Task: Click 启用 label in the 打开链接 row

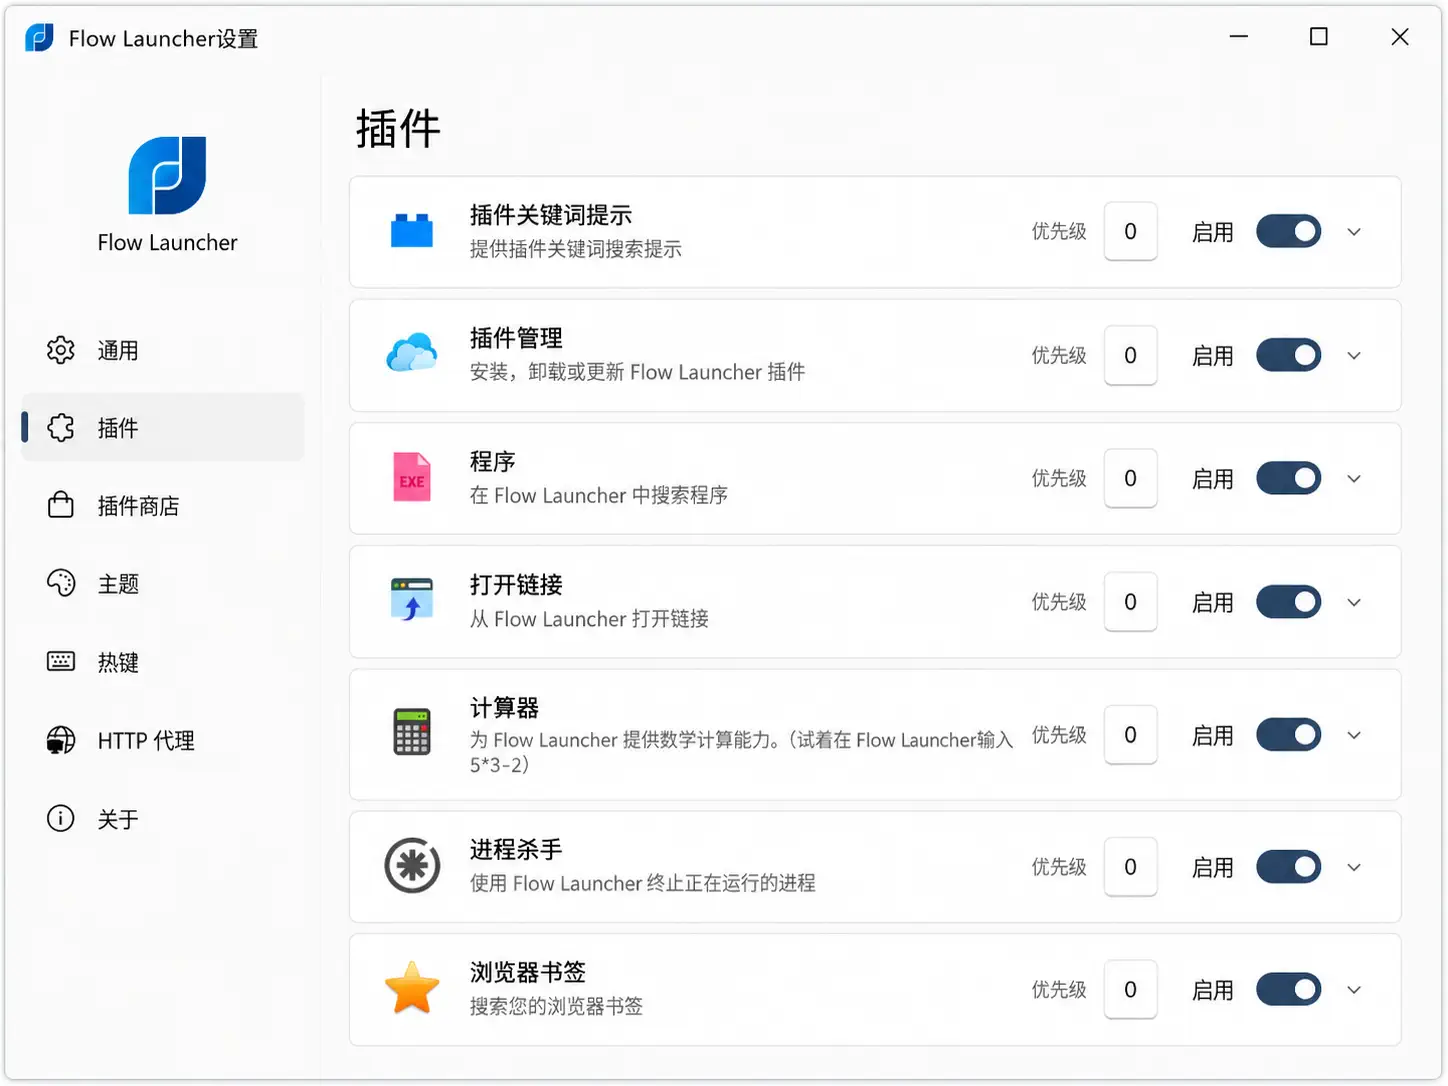Action: point(1212,602)
